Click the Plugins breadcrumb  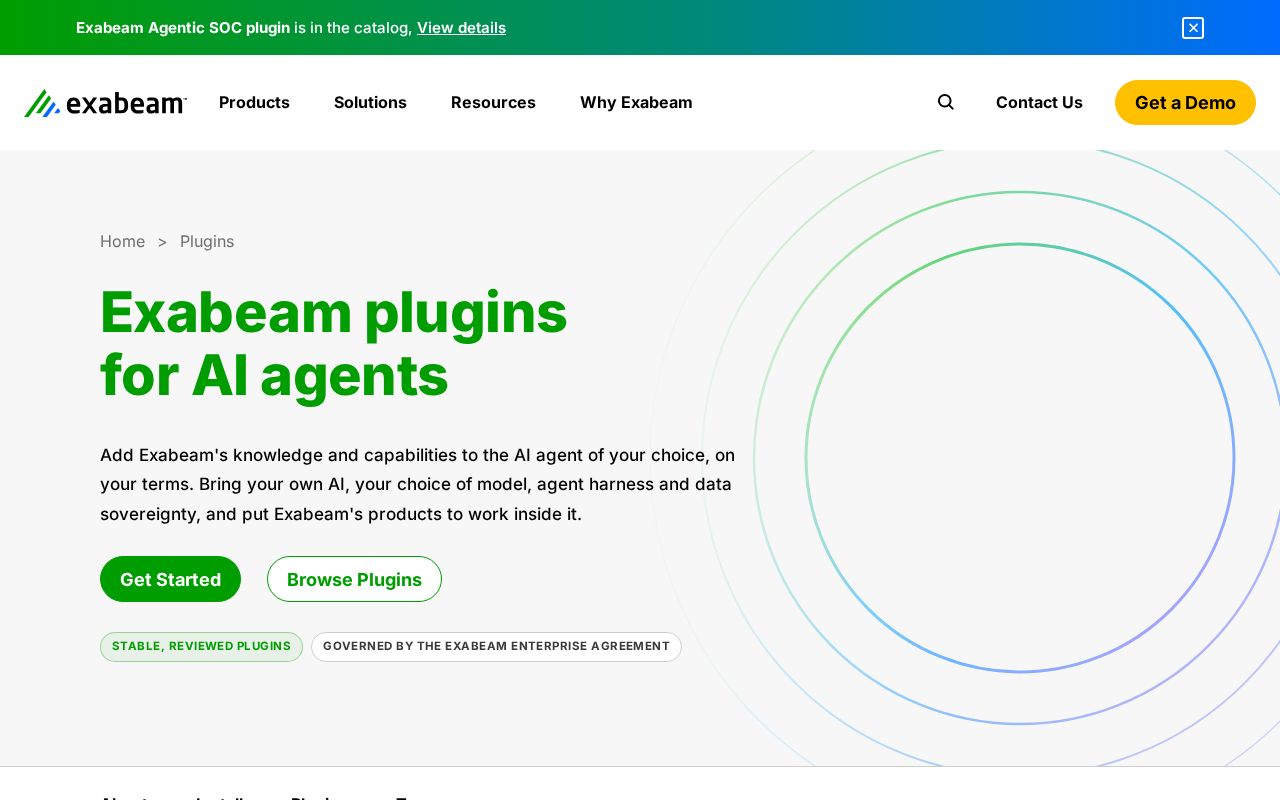click(207, 241)
